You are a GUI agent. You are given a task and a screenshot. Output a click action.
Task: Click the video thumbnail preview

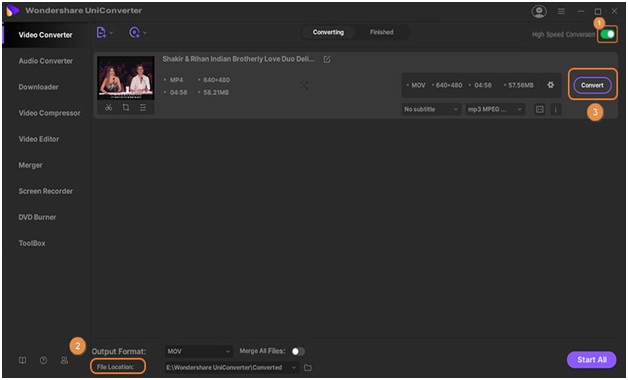pyautogui.click(x=126, y=78)
